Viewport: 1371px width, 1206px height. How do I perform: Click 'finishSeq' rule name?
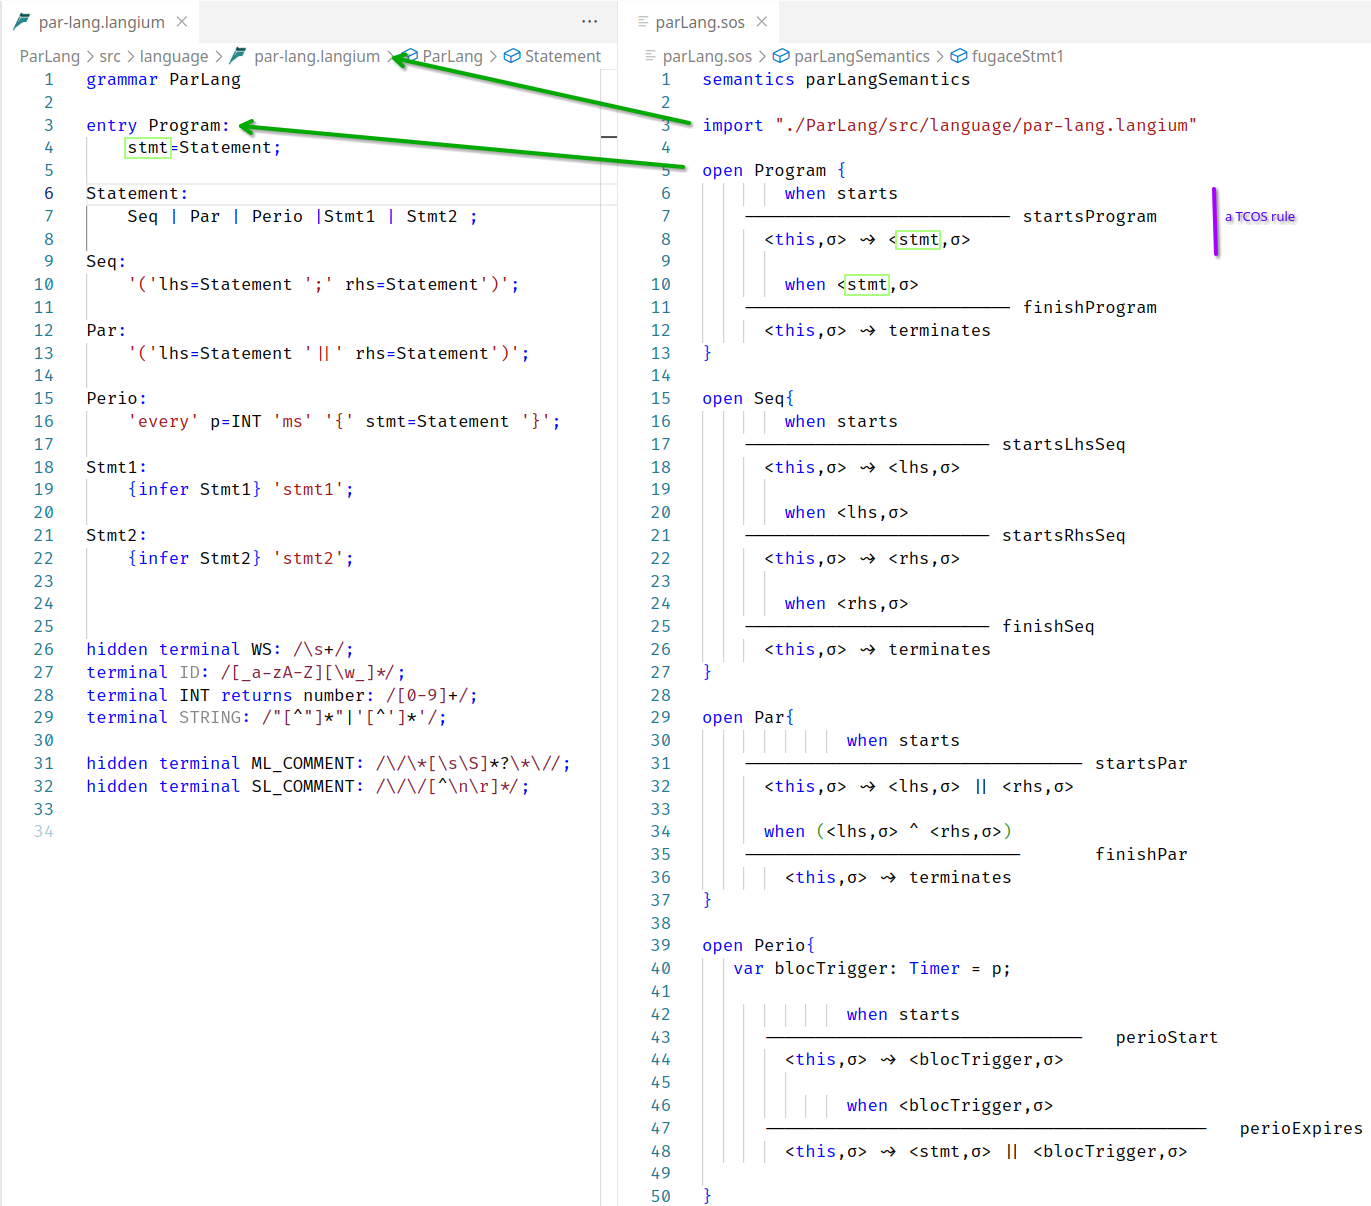point(1048,627)
